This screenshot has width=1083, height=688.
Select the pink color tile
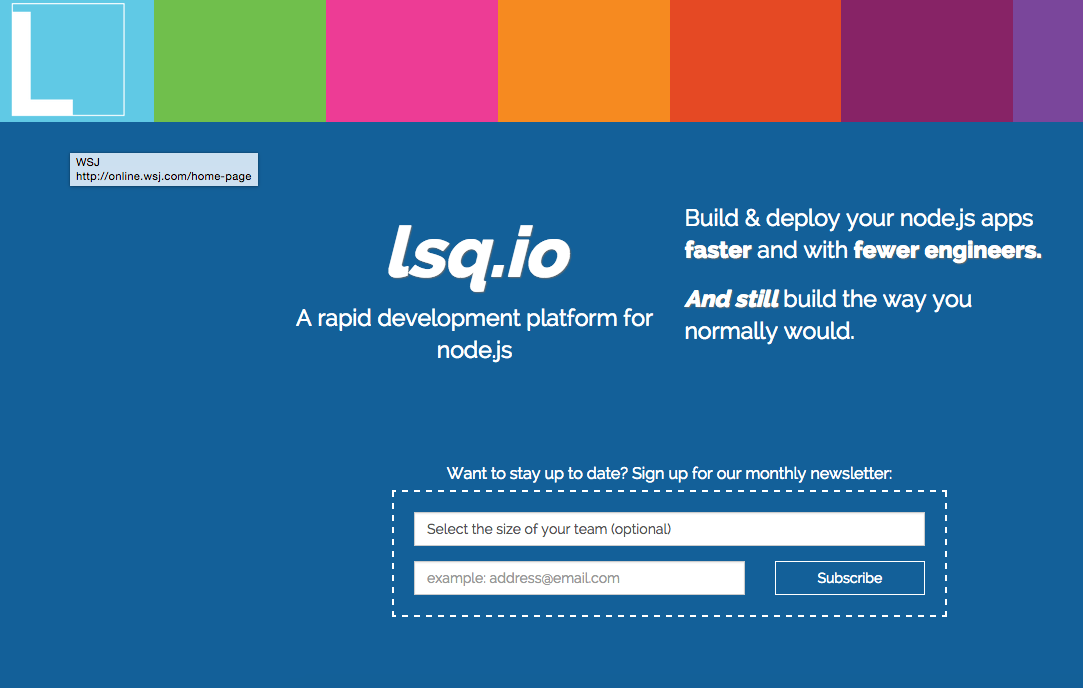coord(411,60)
